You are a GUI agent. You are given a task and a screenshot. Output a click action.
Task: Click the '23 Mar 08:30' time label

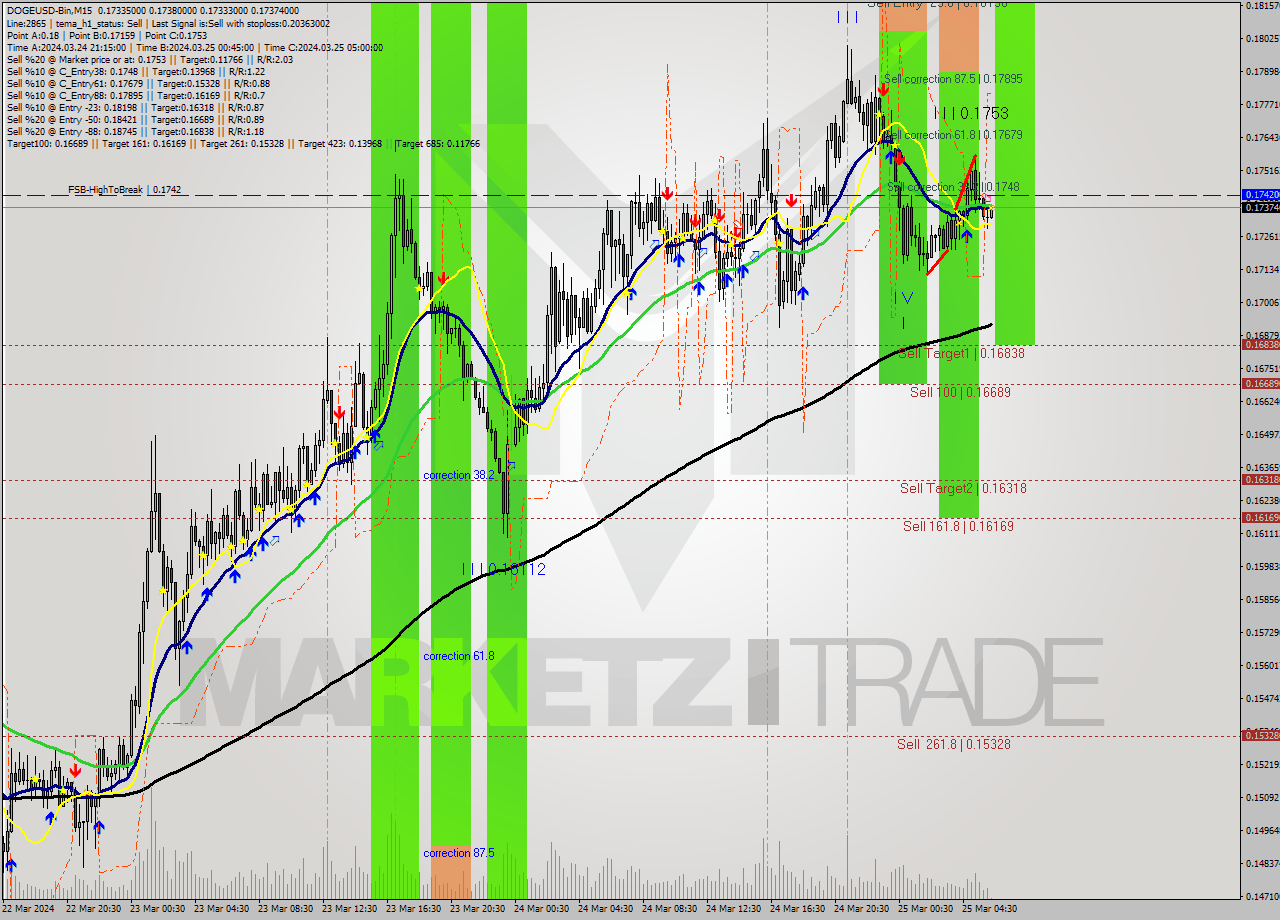(x=287, y=909)
